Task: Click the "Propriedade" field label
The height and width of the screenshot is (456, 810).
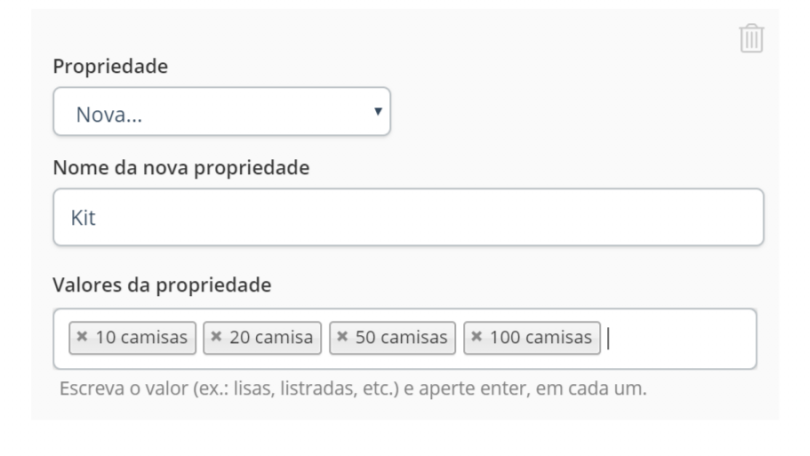Action: pyautogui.click(x=111, y=66)
